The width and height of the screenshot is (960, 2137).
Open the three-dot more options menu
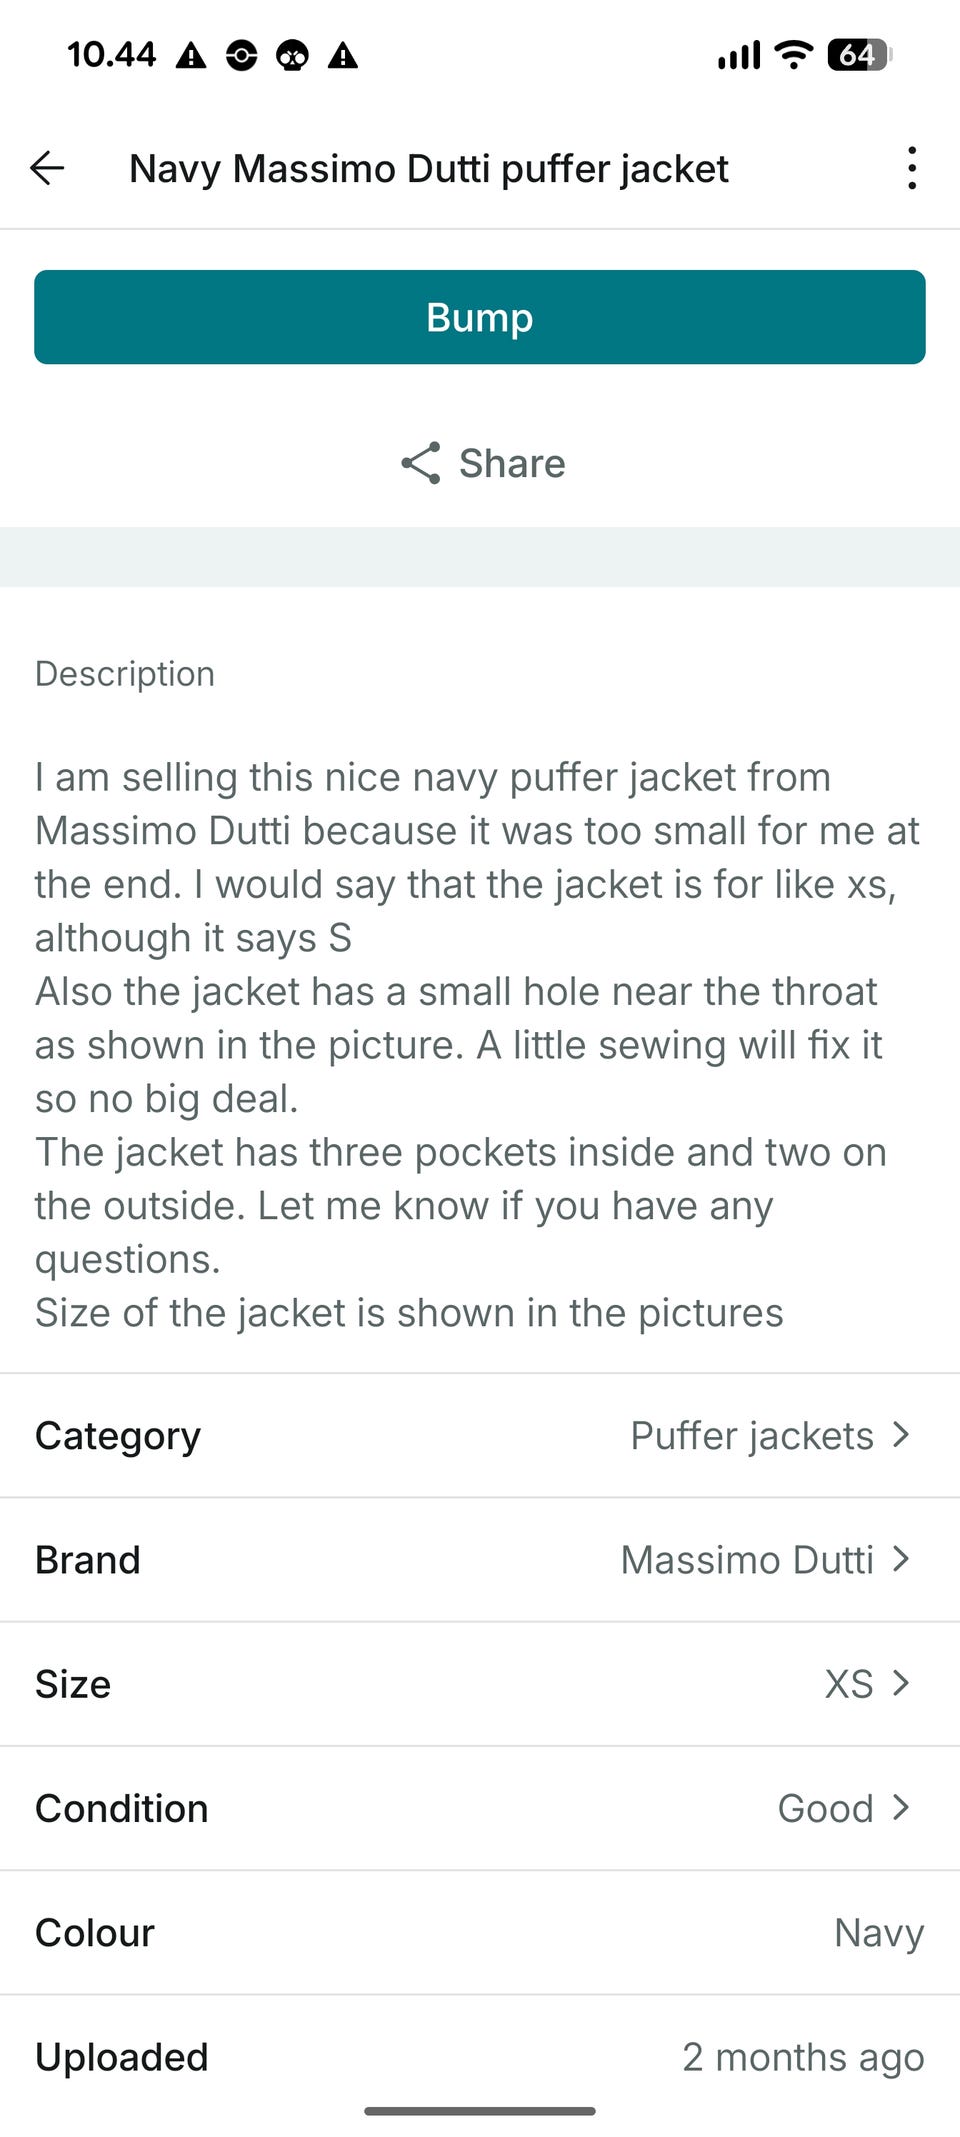pyautogui.click(x=911, y=168)
